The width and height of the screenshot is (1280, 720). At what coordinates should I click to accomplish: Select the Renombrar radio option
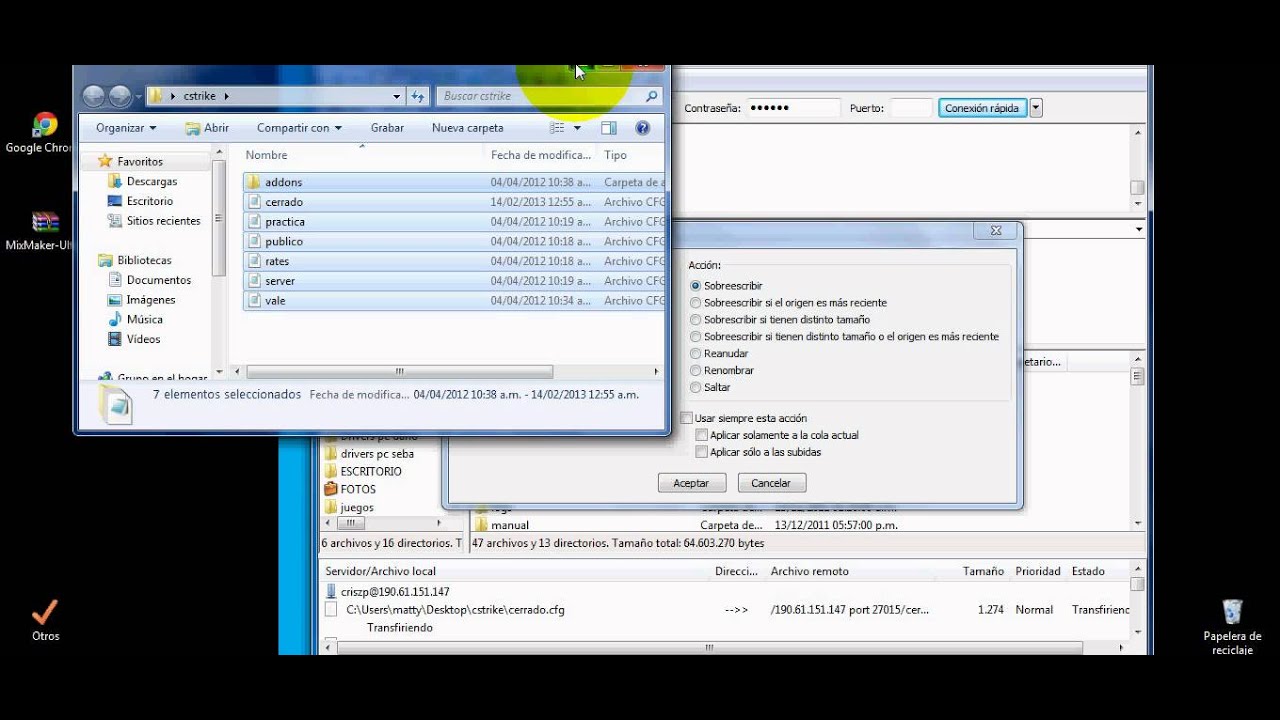pos(696,371)
